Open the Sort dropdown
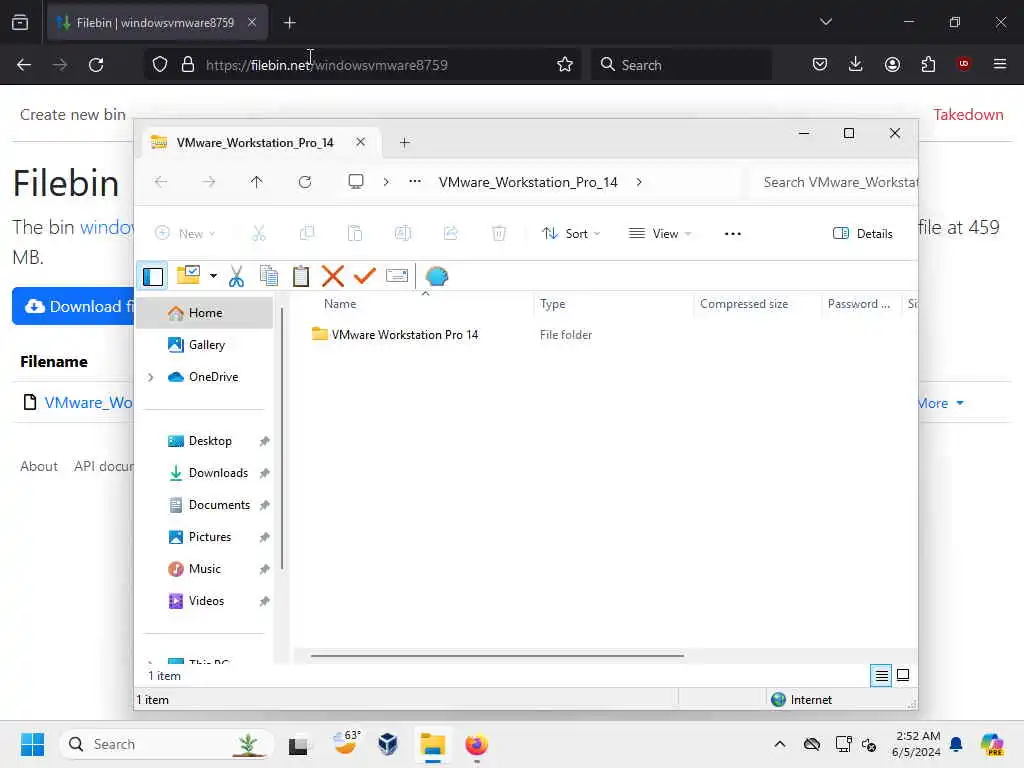Screen dimensions: 1024x768 [571, 233]
